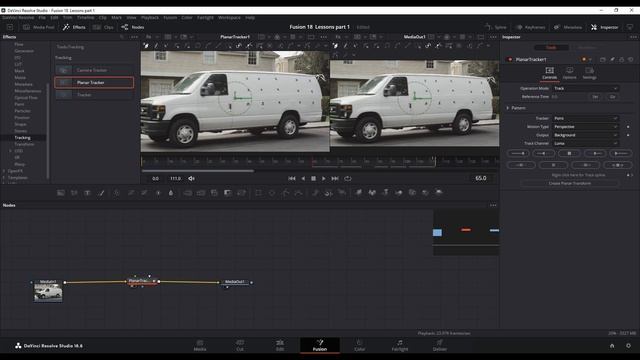The image size is (640, 360).
Task: Go to the Fairlight page
Action: coord(400,345)
